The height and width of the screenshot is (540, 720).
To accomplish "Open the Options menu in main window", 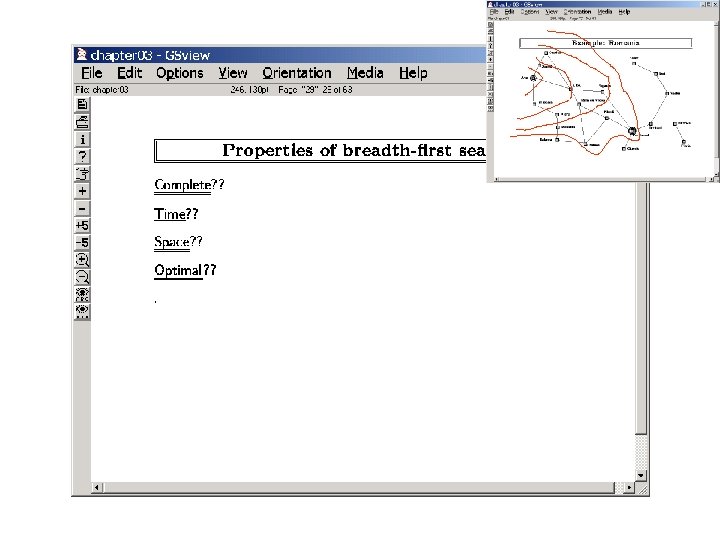I will click(x=180, y=73).
